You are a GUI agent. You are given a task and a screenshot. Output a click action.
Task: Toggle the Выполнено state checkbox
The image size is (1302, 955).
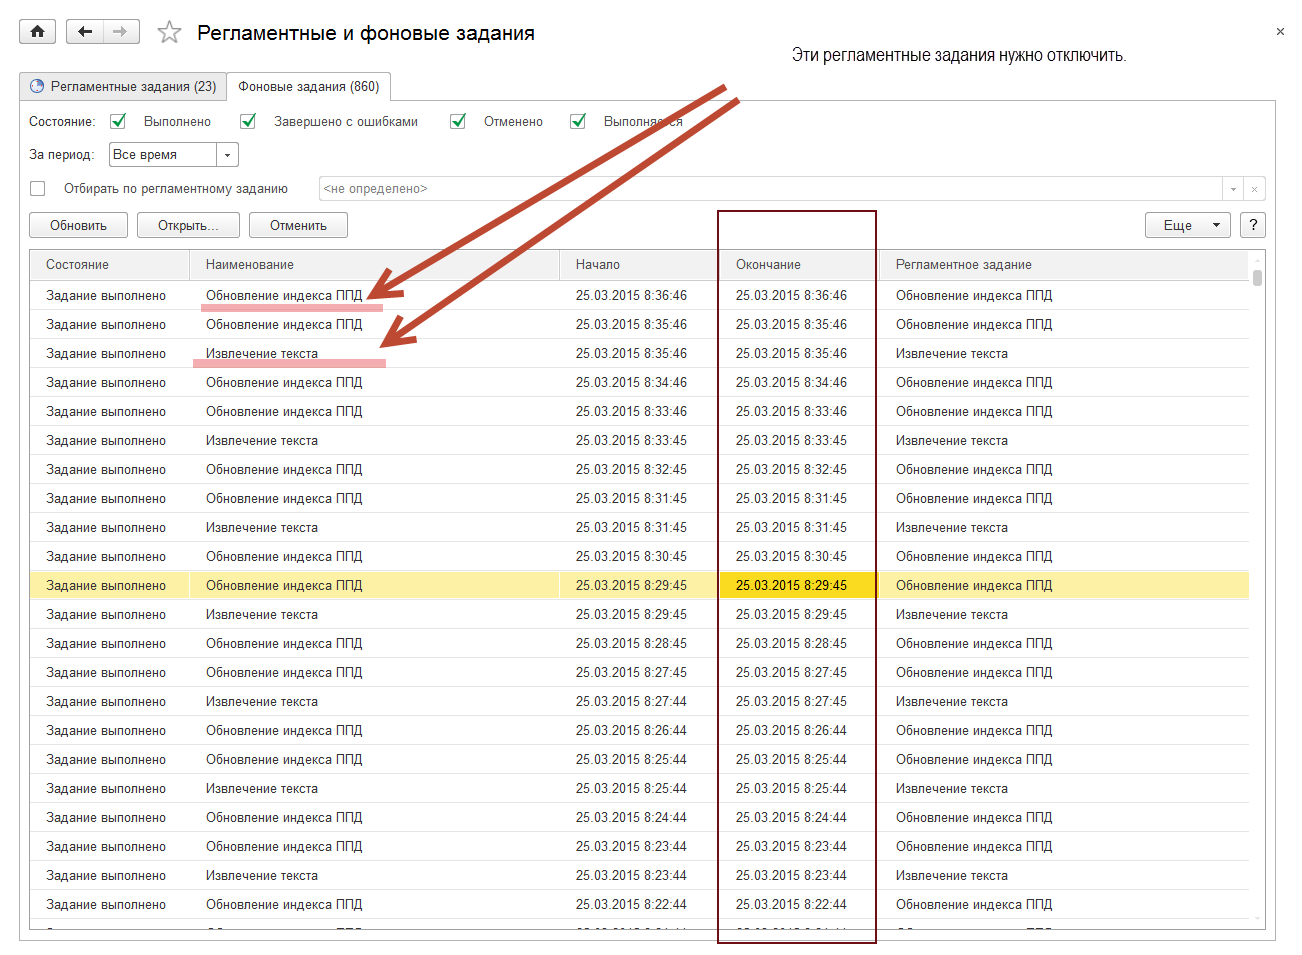point(118,121)
